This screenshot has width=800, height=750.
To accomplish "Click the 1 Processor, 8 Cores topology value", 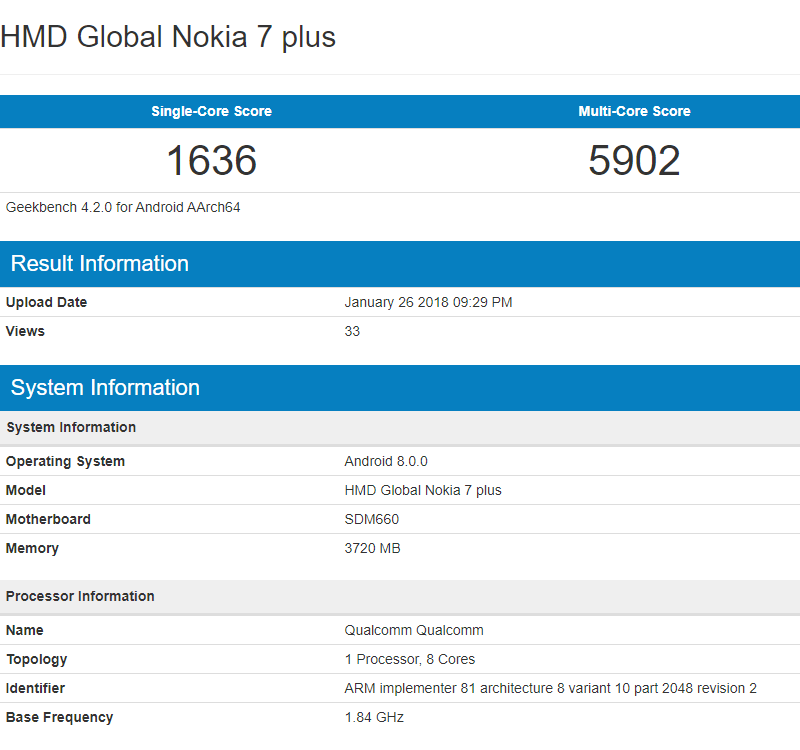I will tap(410, 659).
